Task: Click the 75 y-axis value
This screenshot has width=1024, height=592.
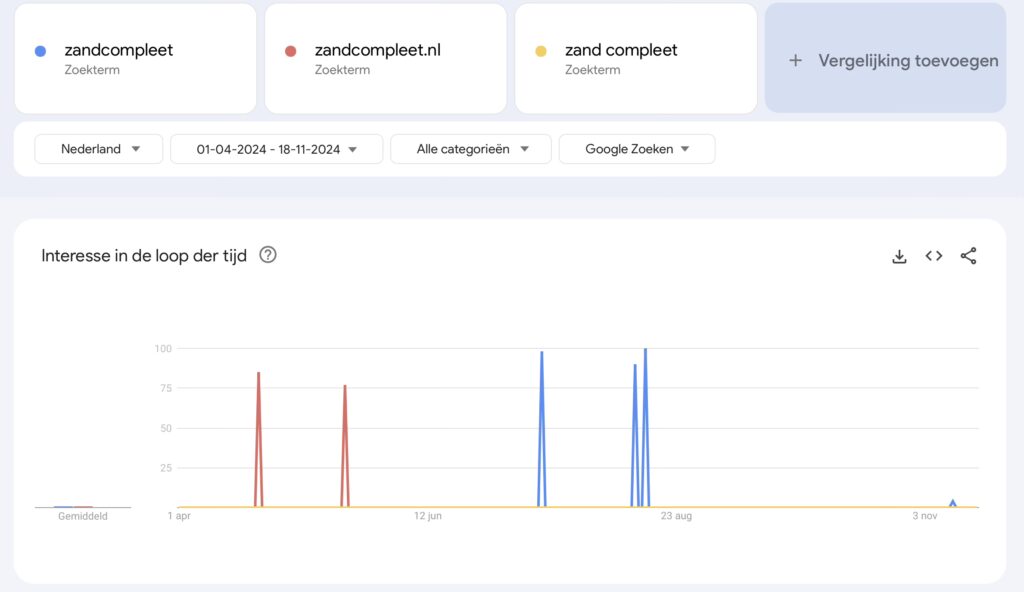Action: [166, 389]
